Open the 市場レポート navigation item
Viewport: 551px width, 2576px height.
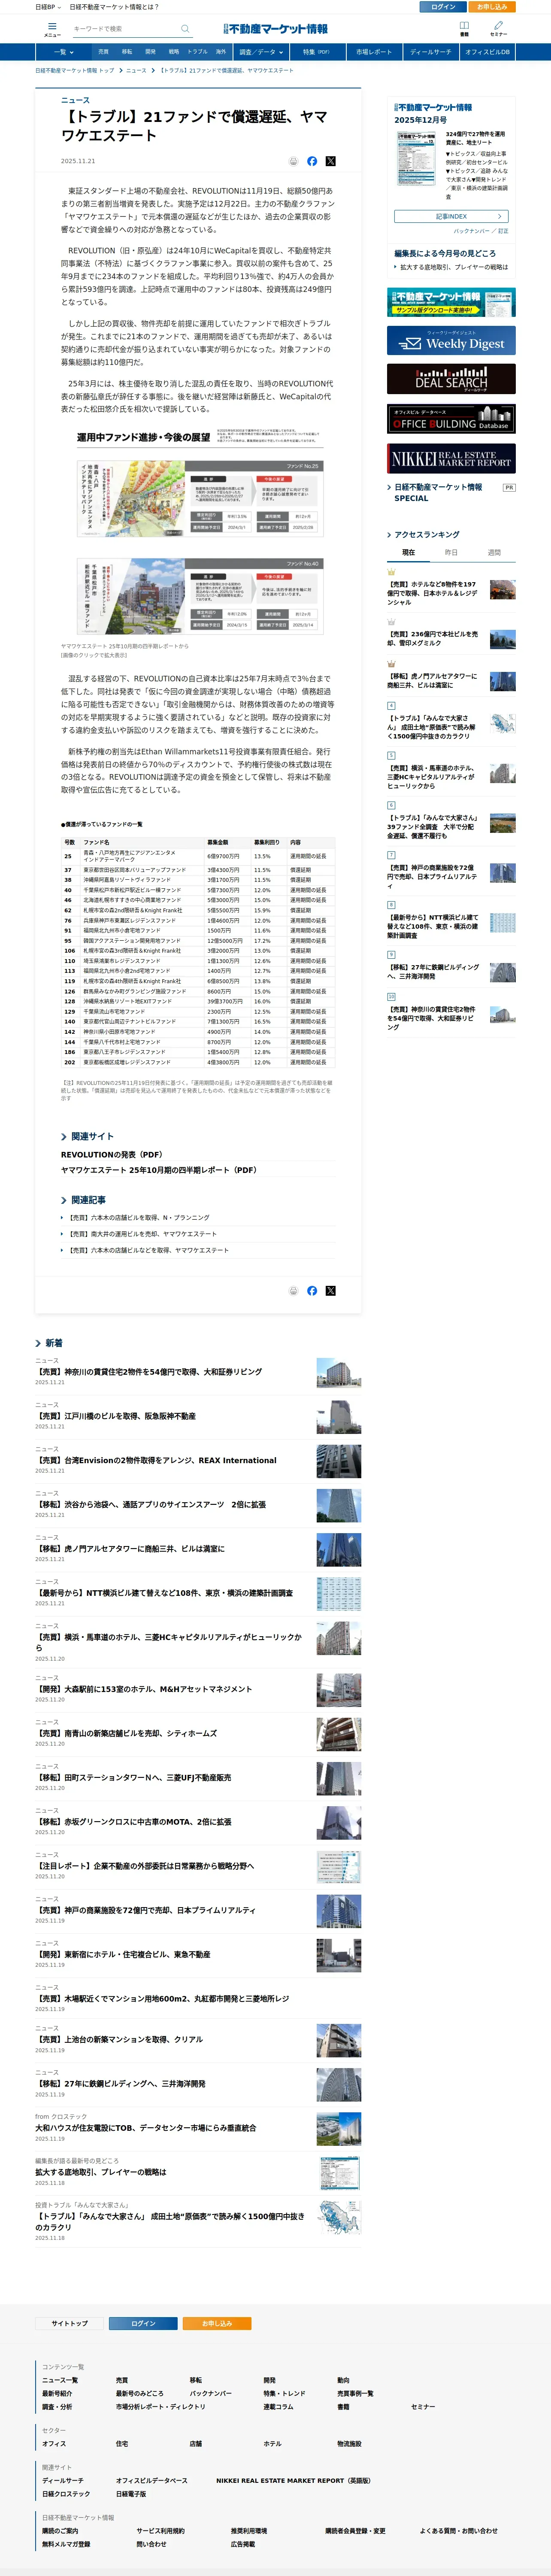pyautogui.click(x=374, y=52)
